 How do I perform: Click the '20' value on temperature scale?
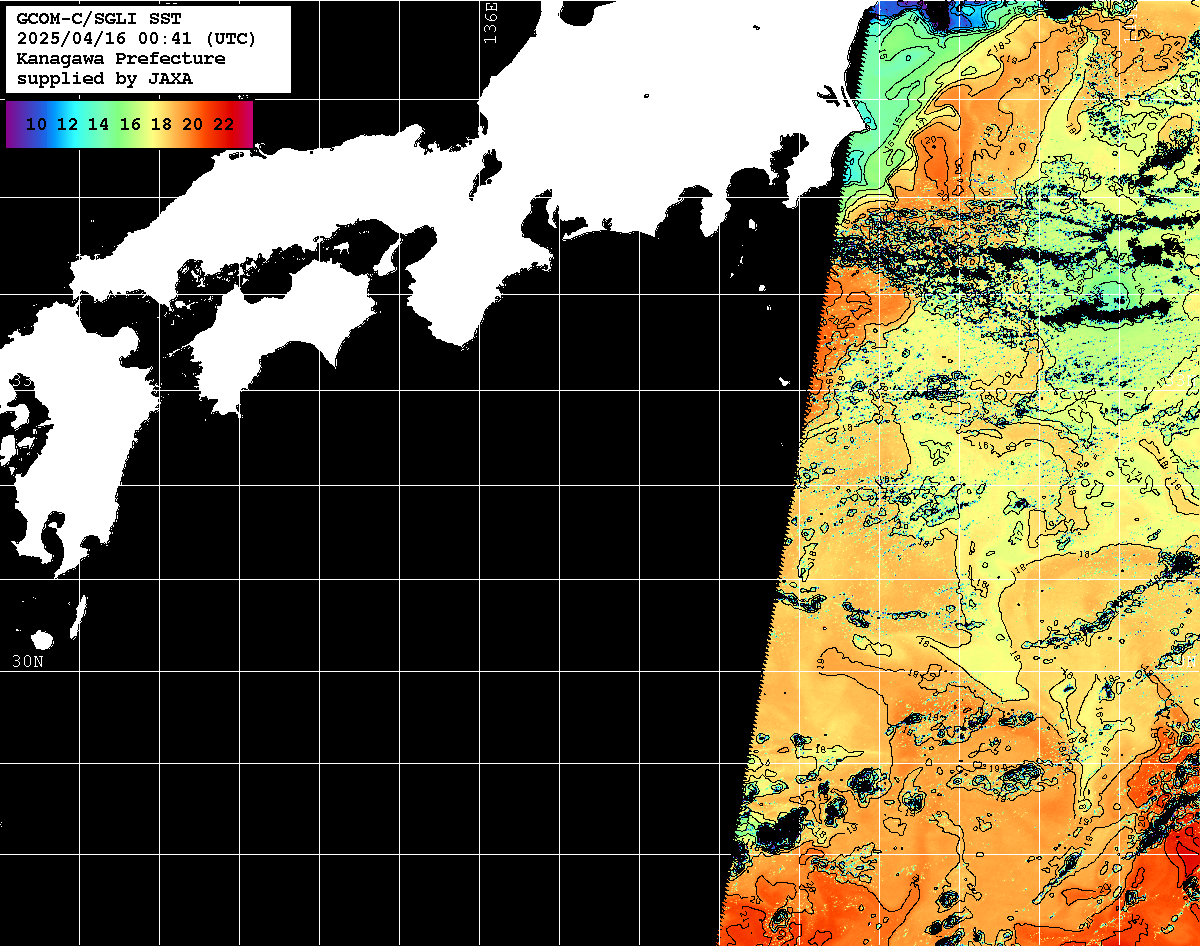click(192, 124)
